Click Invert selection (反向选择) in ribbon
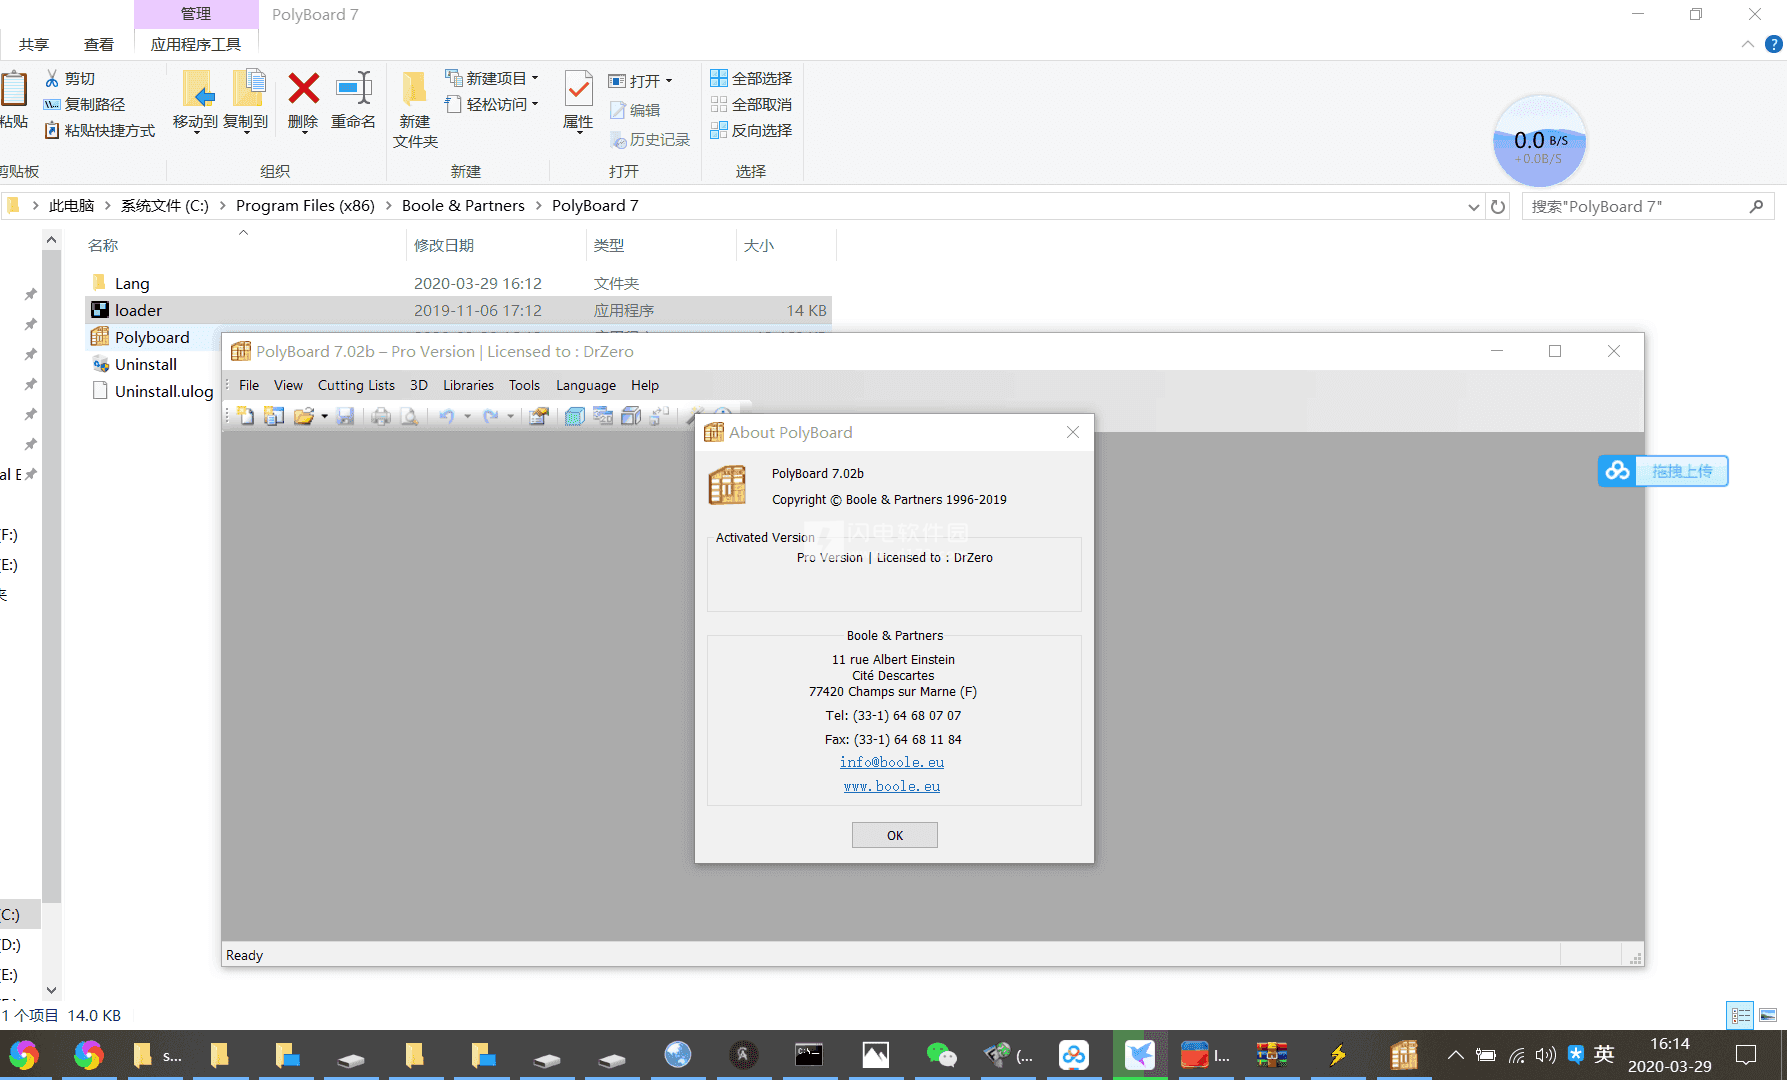Screen dimensions: 1787x1080 751,130
